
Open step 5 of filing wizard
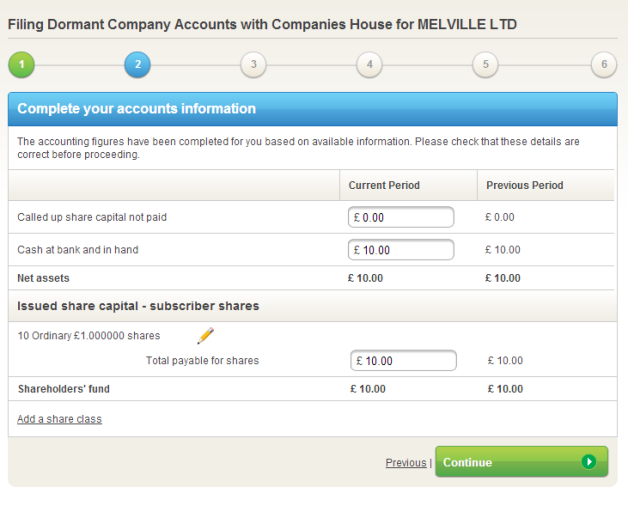485,65
